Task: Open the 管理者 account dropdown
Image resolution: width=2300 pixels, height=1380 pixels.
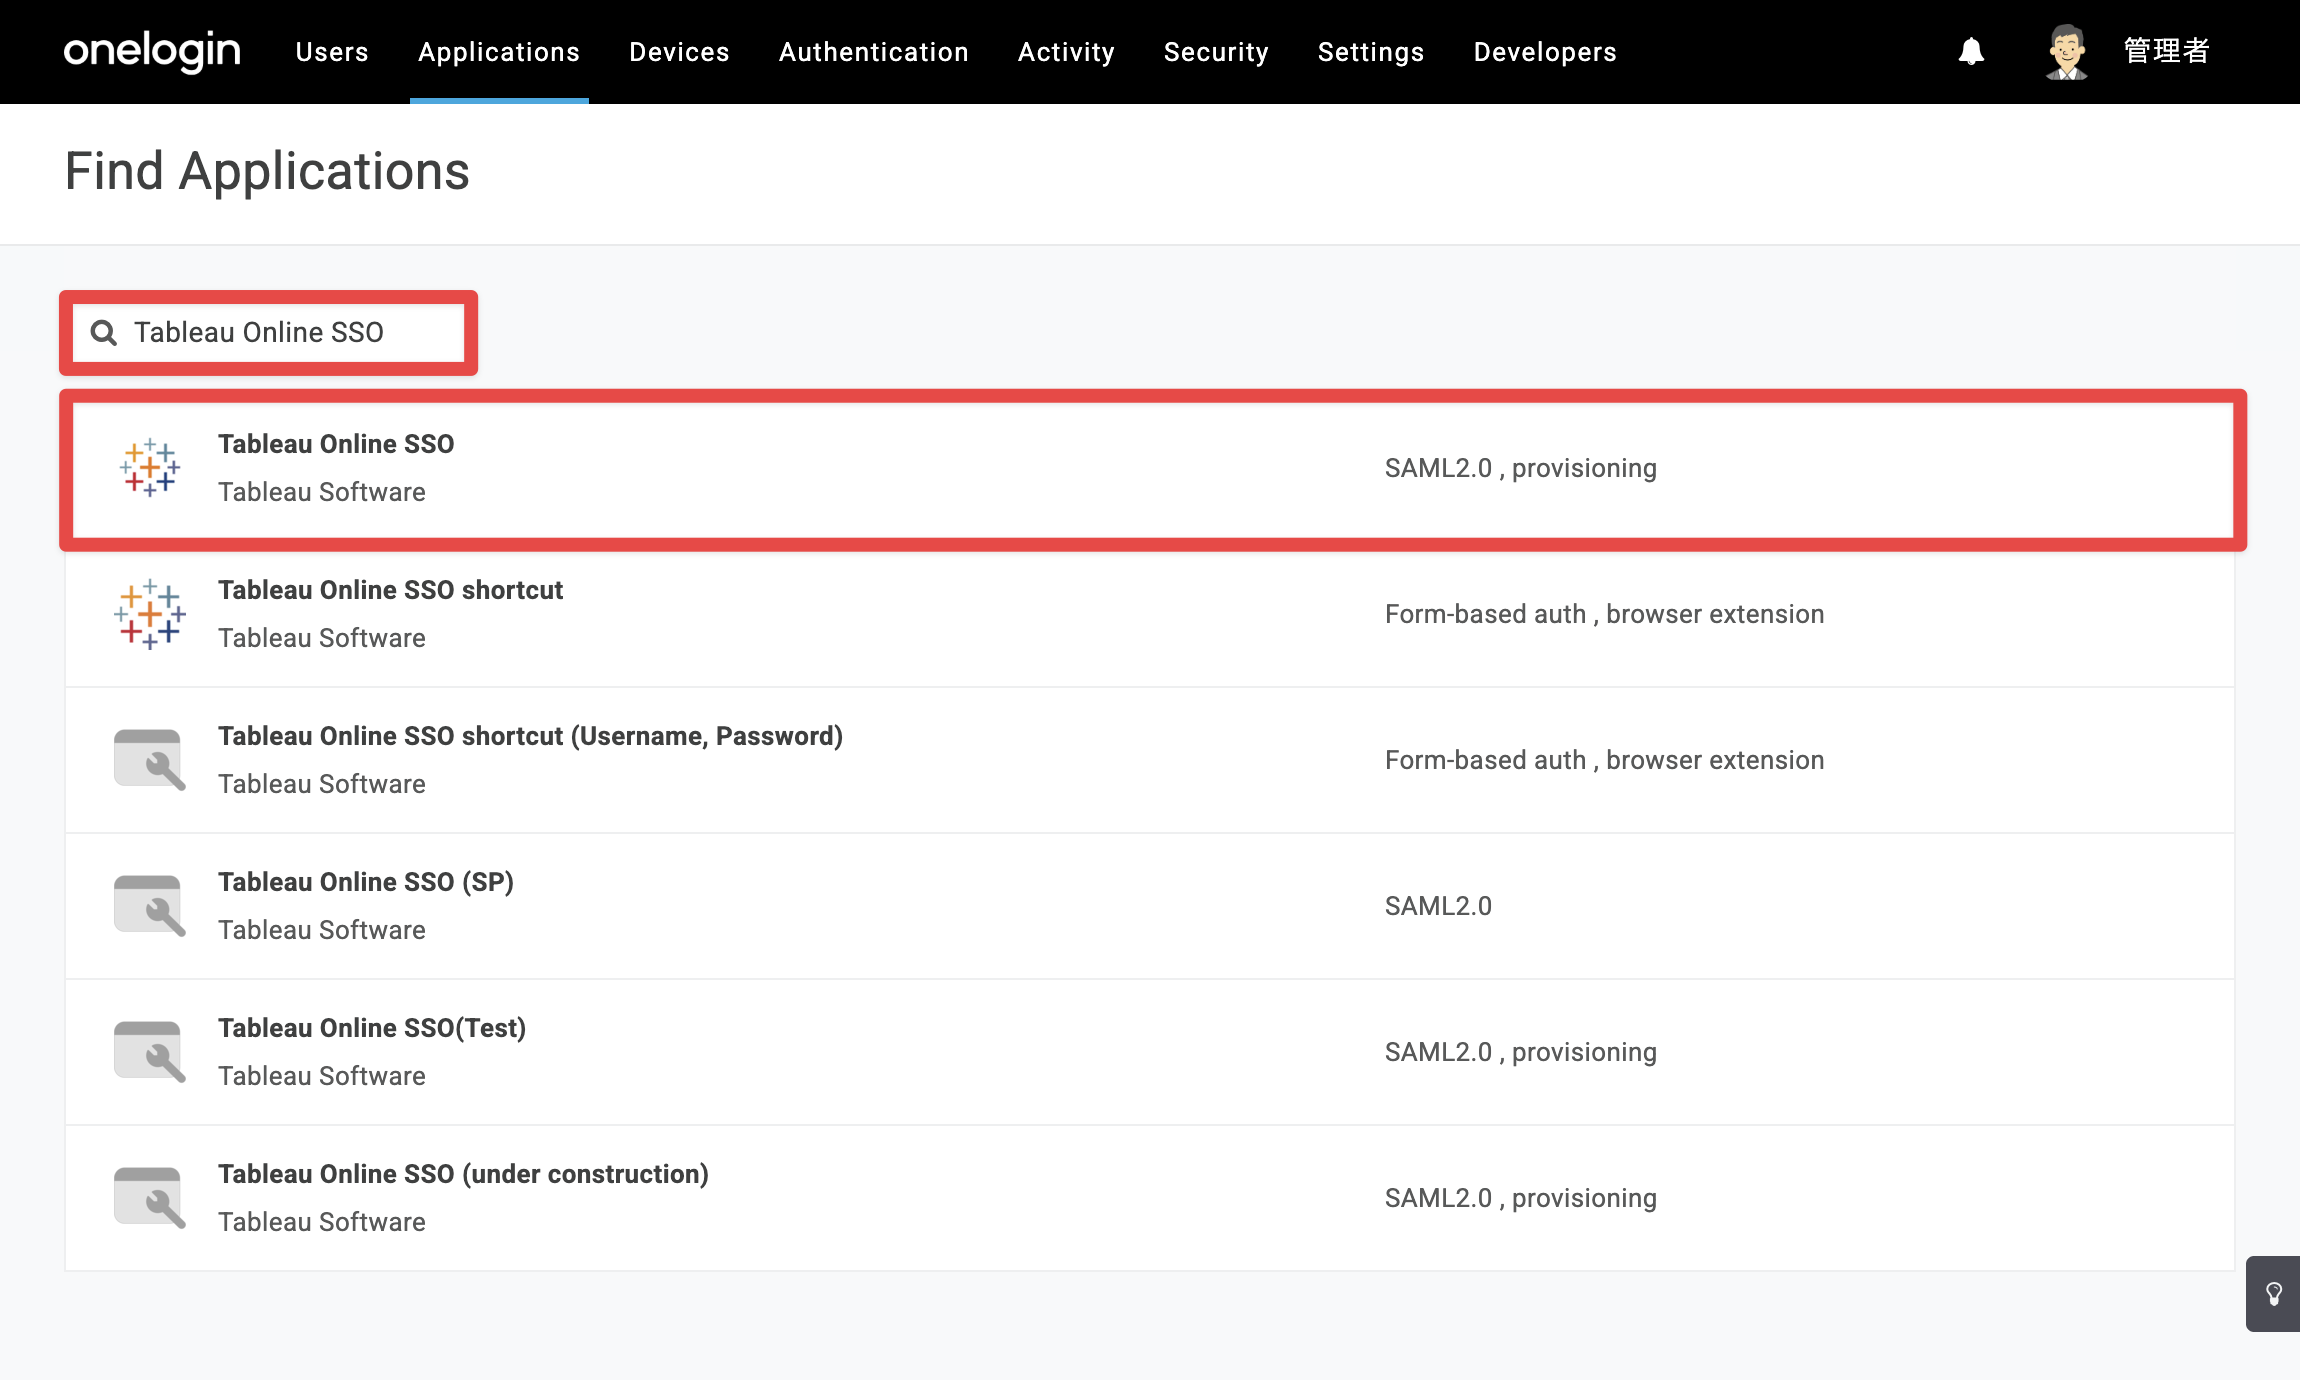Action: pos(2166,51)
